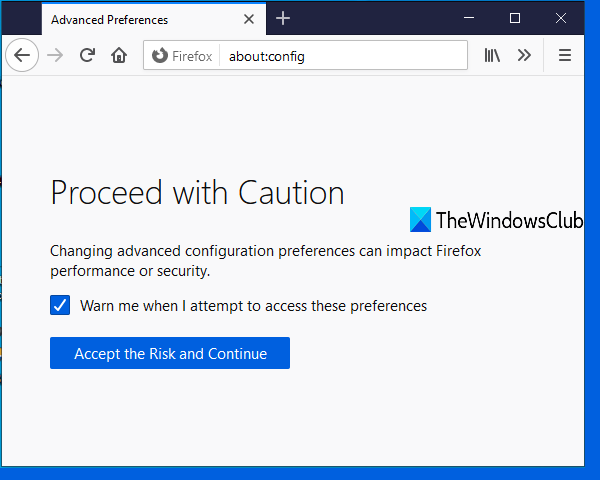Click the forward arrow button

(55, 56)
